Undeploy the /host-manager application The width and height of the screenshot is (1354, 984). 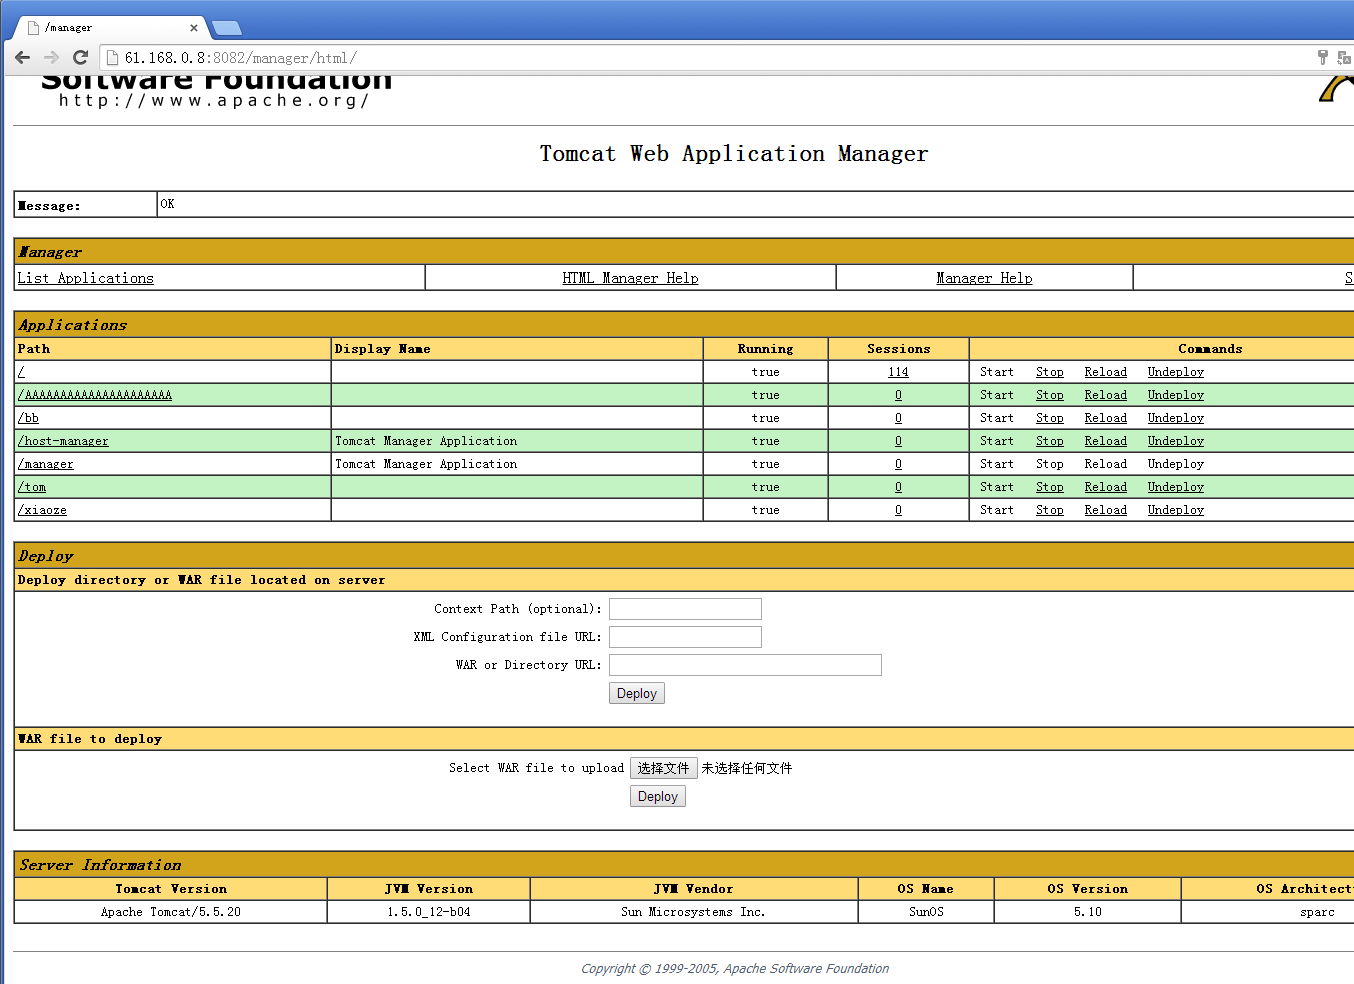[x=1176, y=441]
